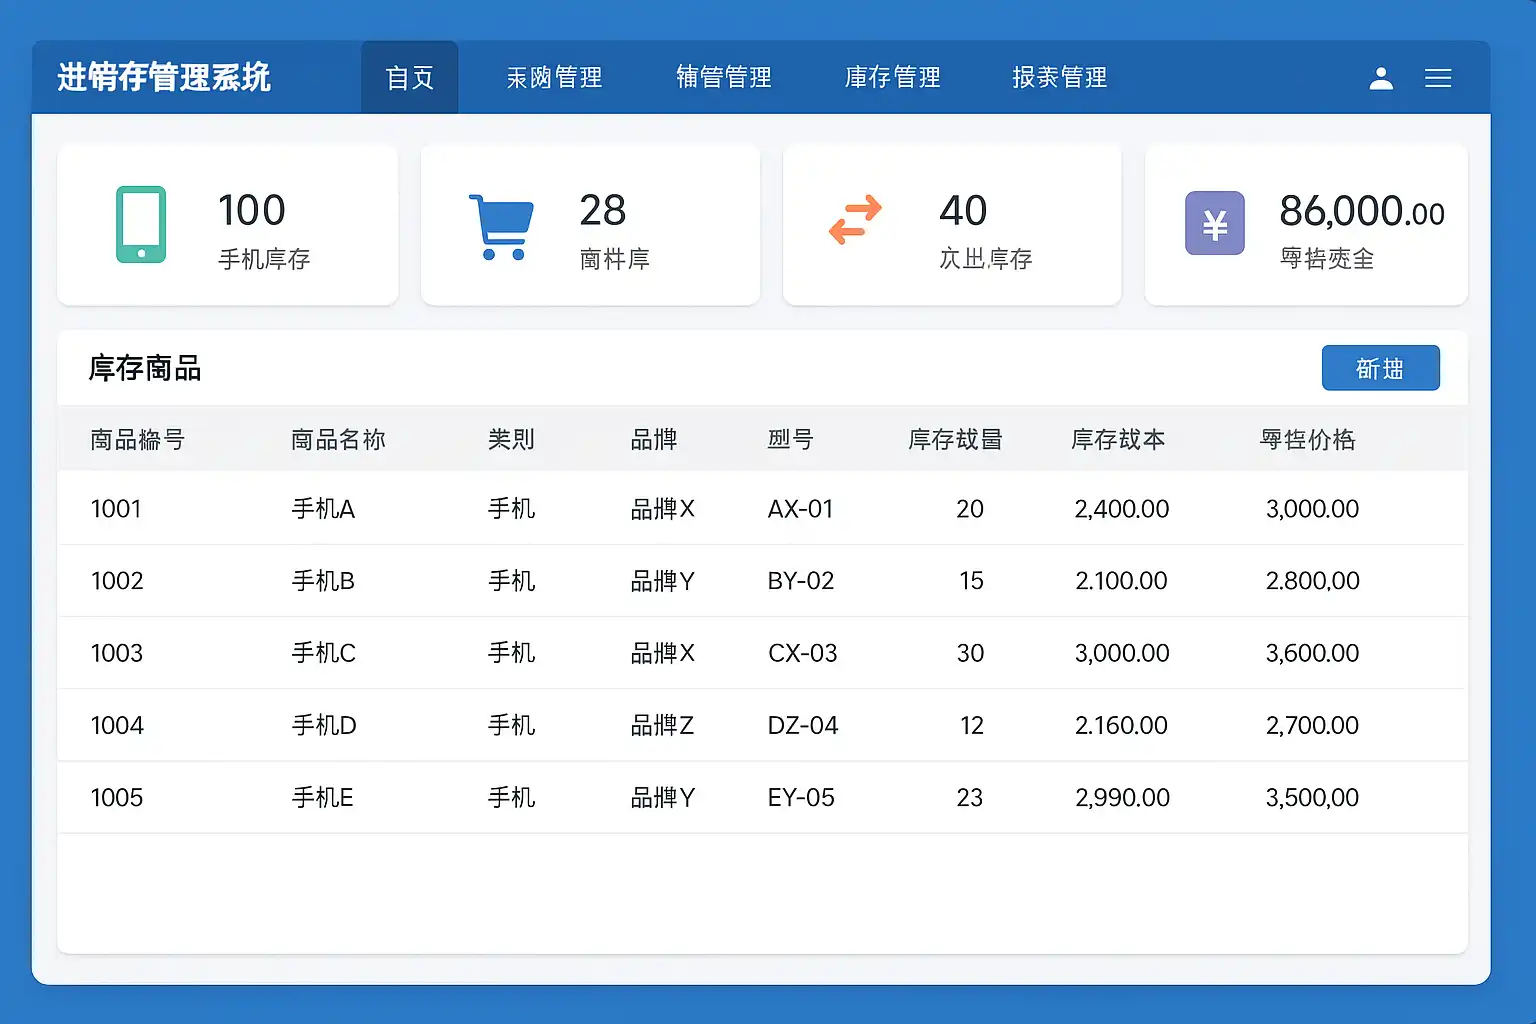Go to the 报表管理 tab
The height and width of the screenshot is (1024, 1536).
(x=1059, y=78)
